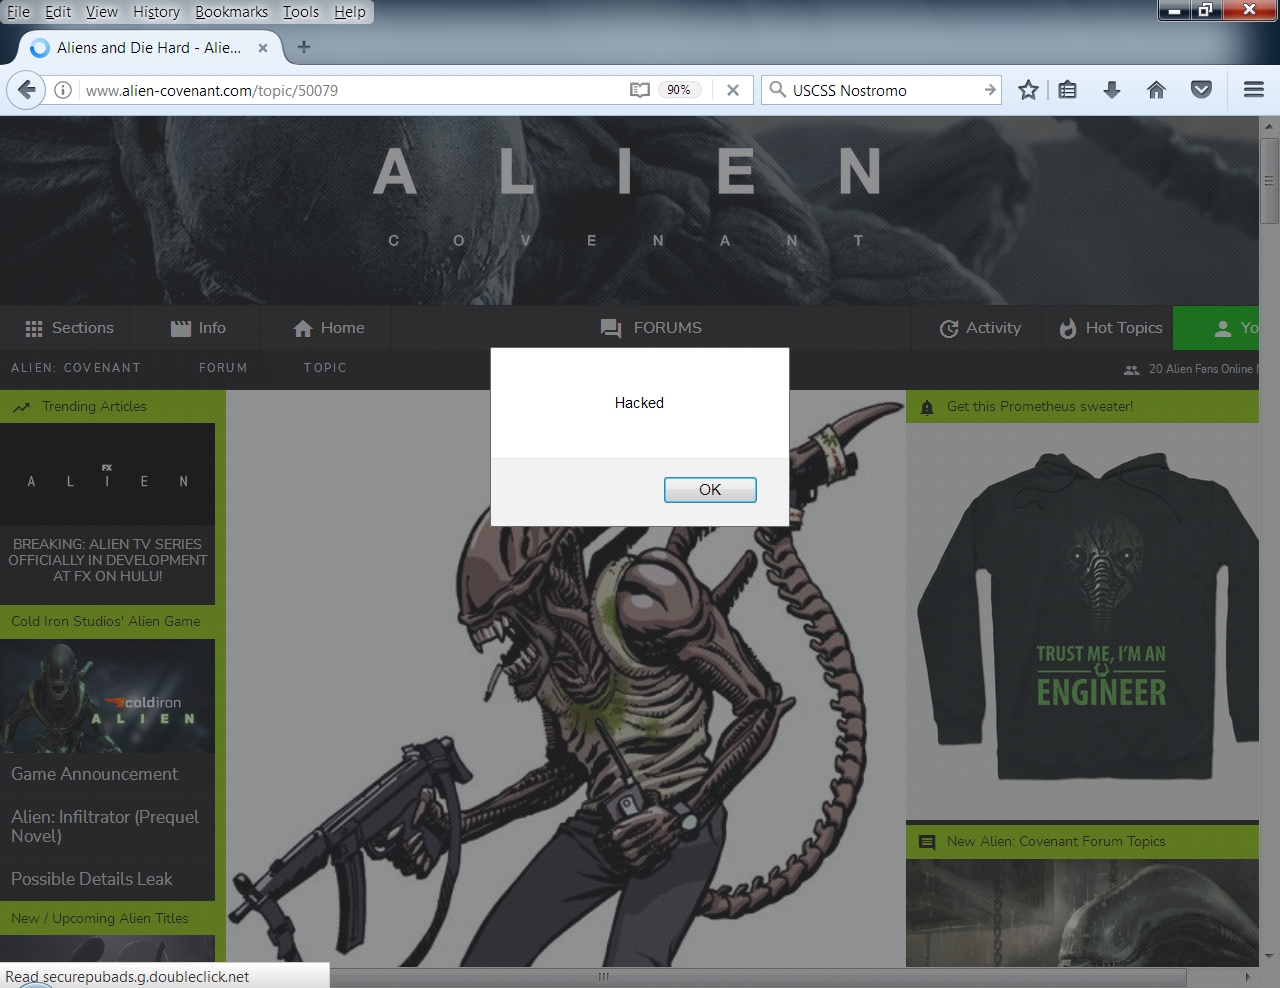Click the Firefox home icon
This screenshot has width=1280, height=988.
click(x=1156, y=90)
